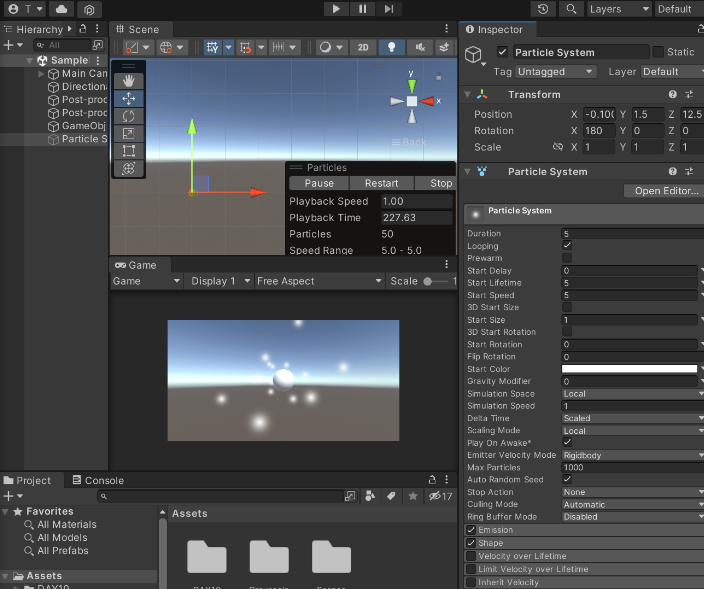The image size is (704, 589).
Task: Click search by label icon in Project
Action: (391, 496)
